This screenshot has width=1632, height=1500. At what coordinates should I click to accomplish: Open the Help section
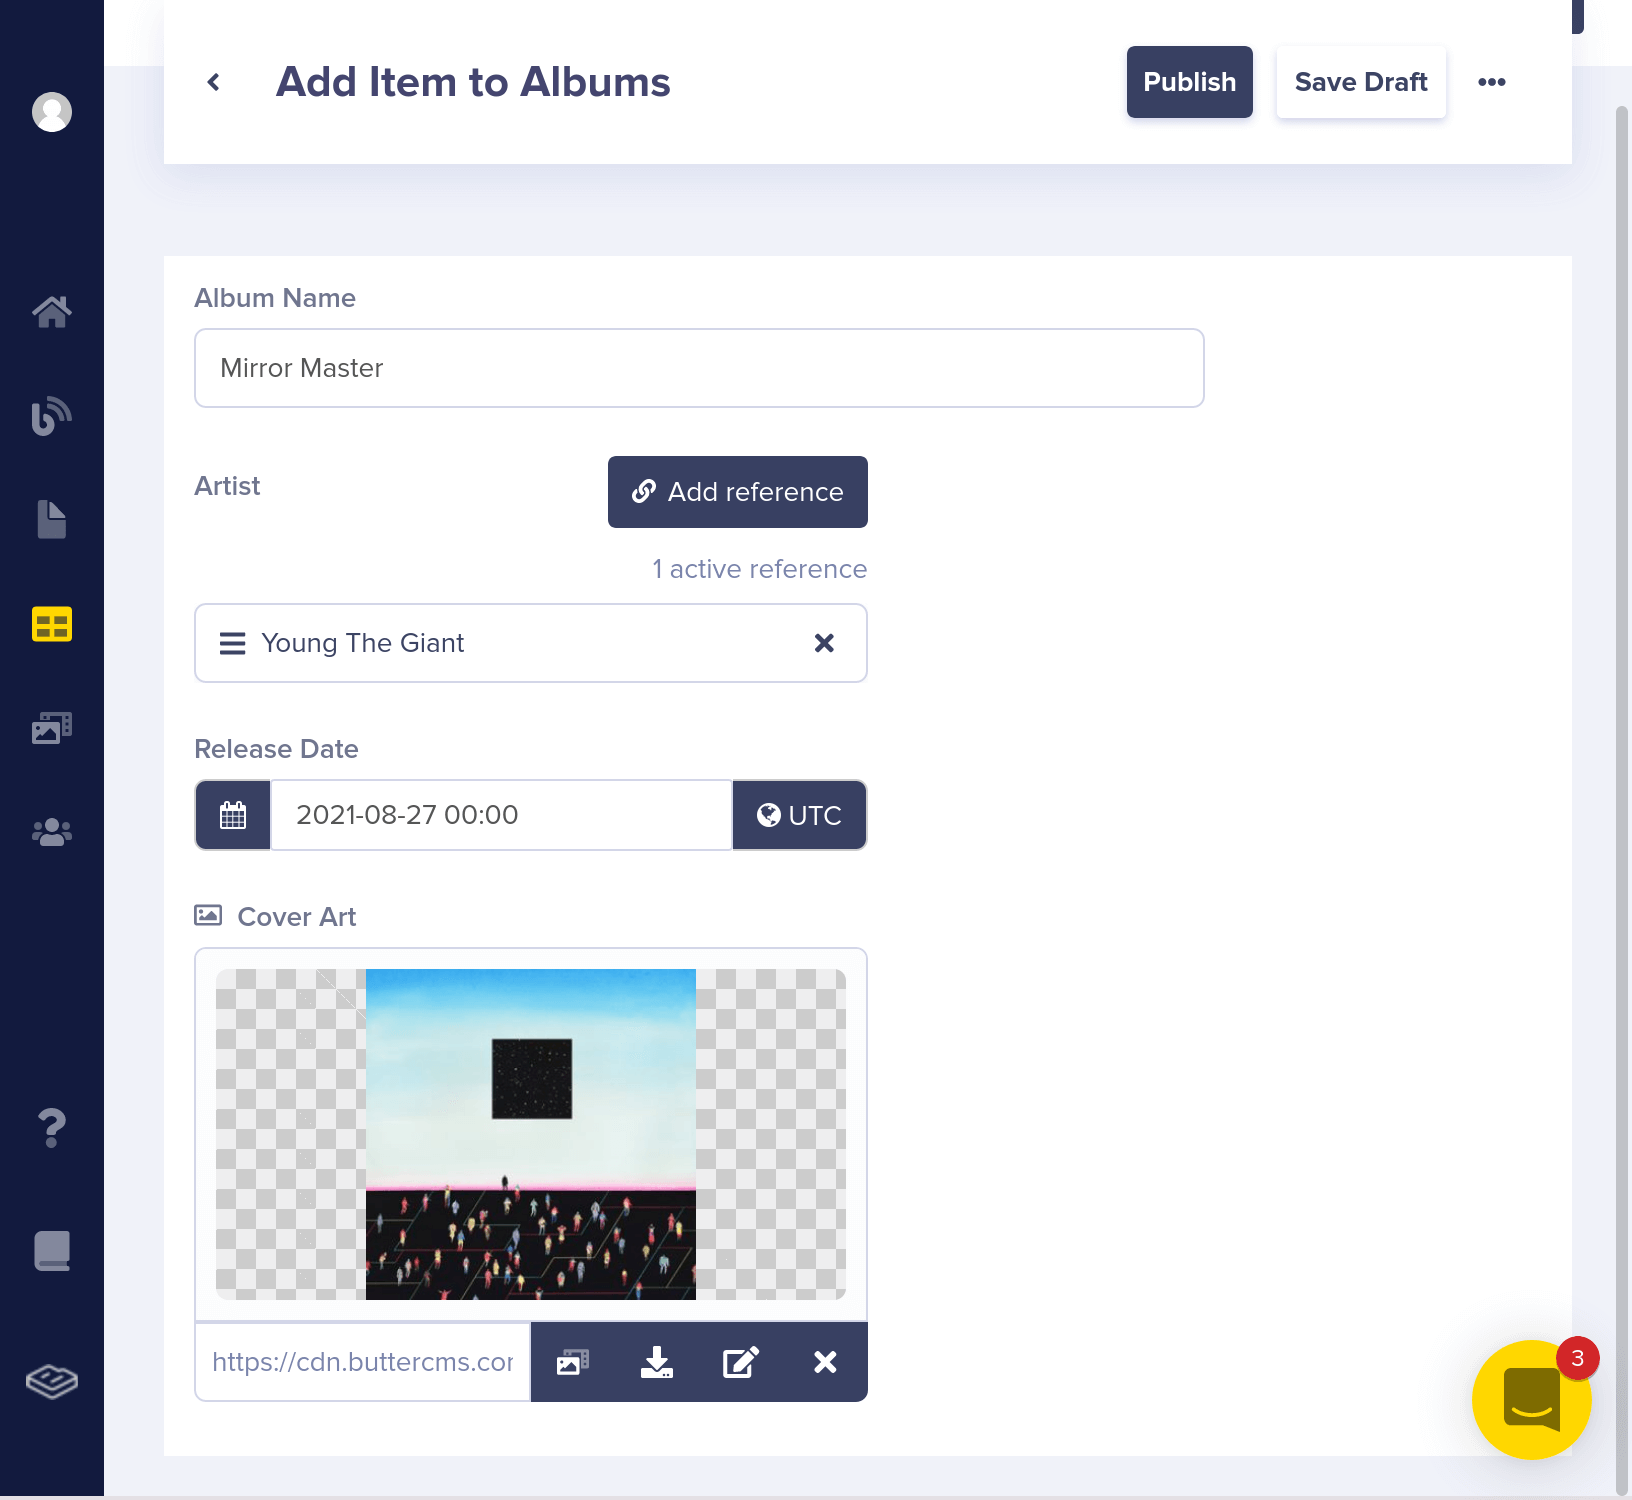(51, 1129)
